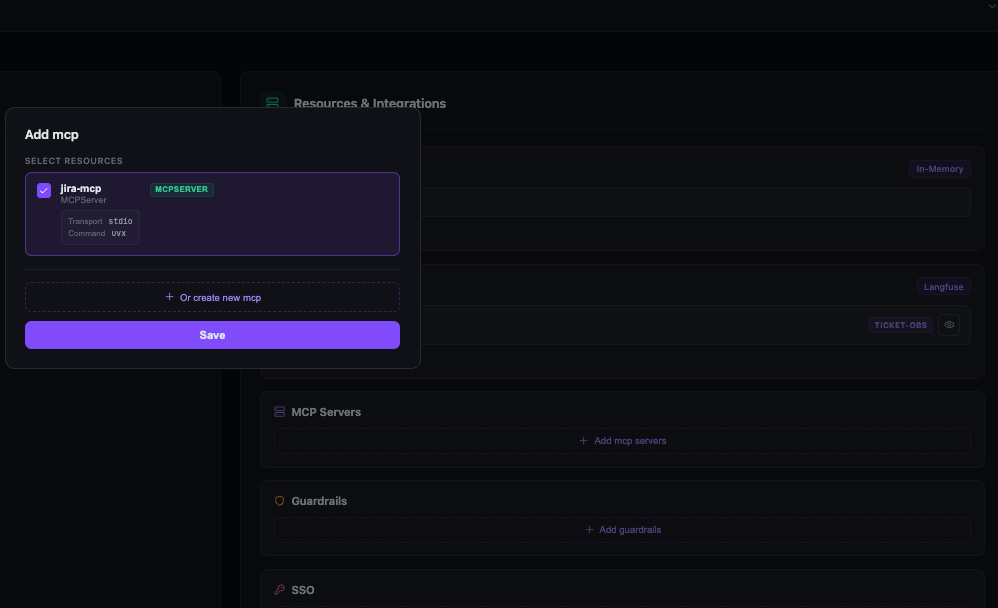Uncheck the jira-mcp resource checkbox
The image size is (998, 608).
(43, 190)
